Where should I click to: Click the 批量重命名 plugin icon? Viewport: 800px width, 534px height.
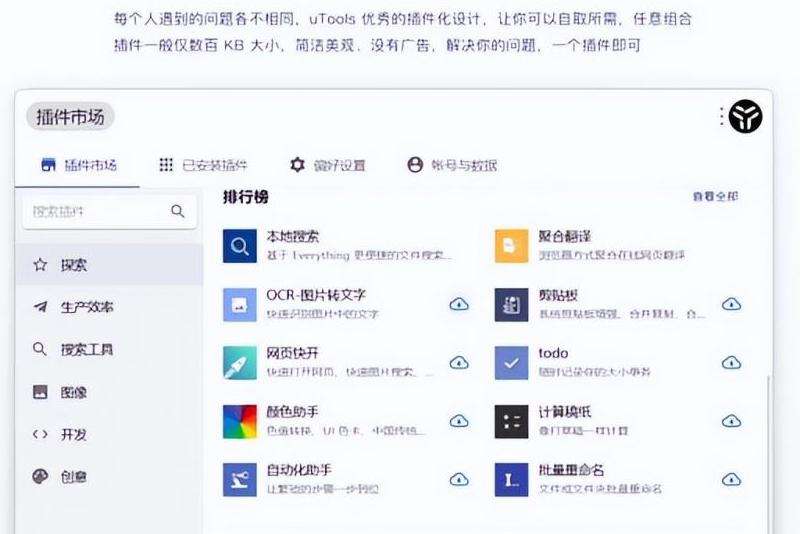tap(511, 479)
